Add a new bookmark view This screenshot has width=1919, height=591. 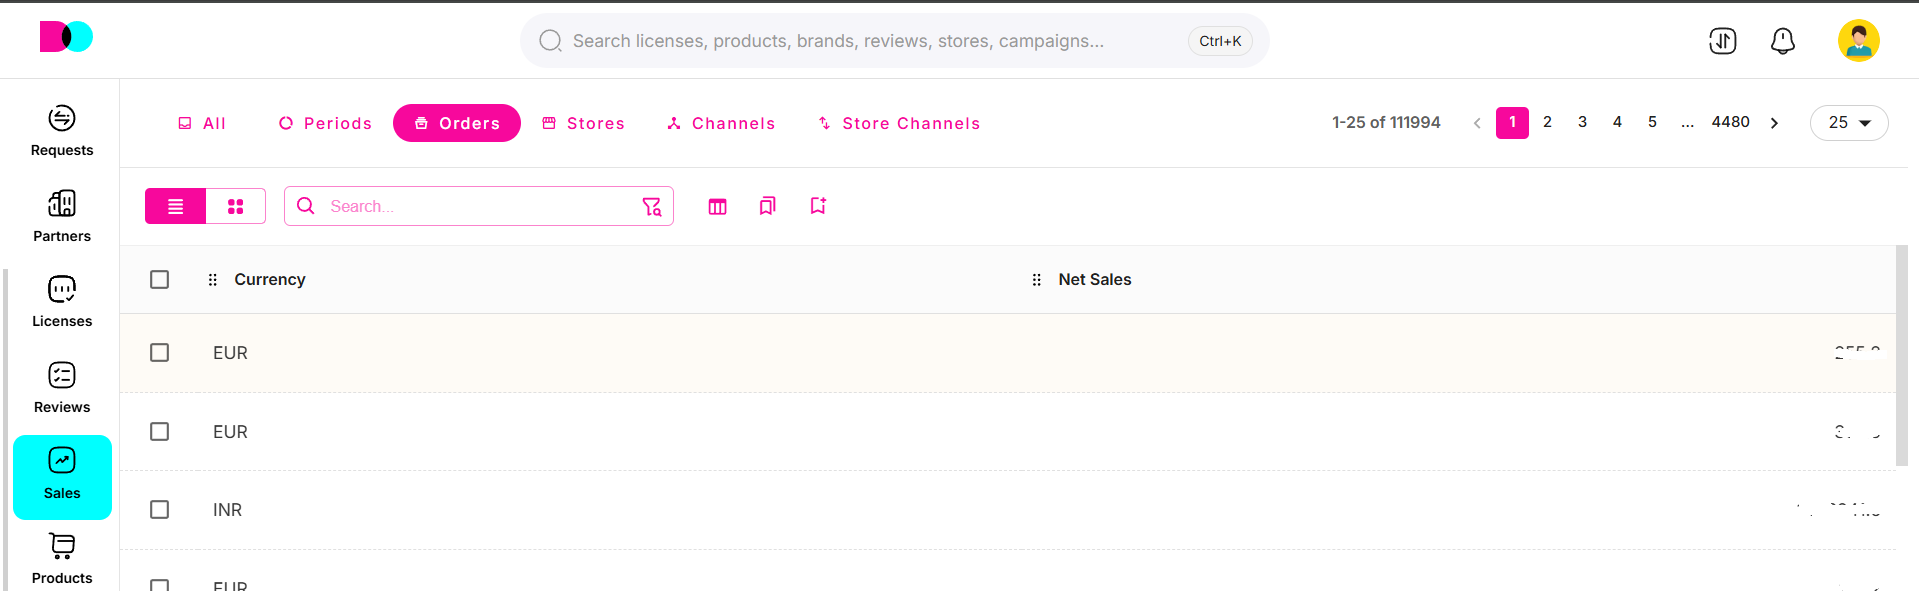[x=818, y=206]
